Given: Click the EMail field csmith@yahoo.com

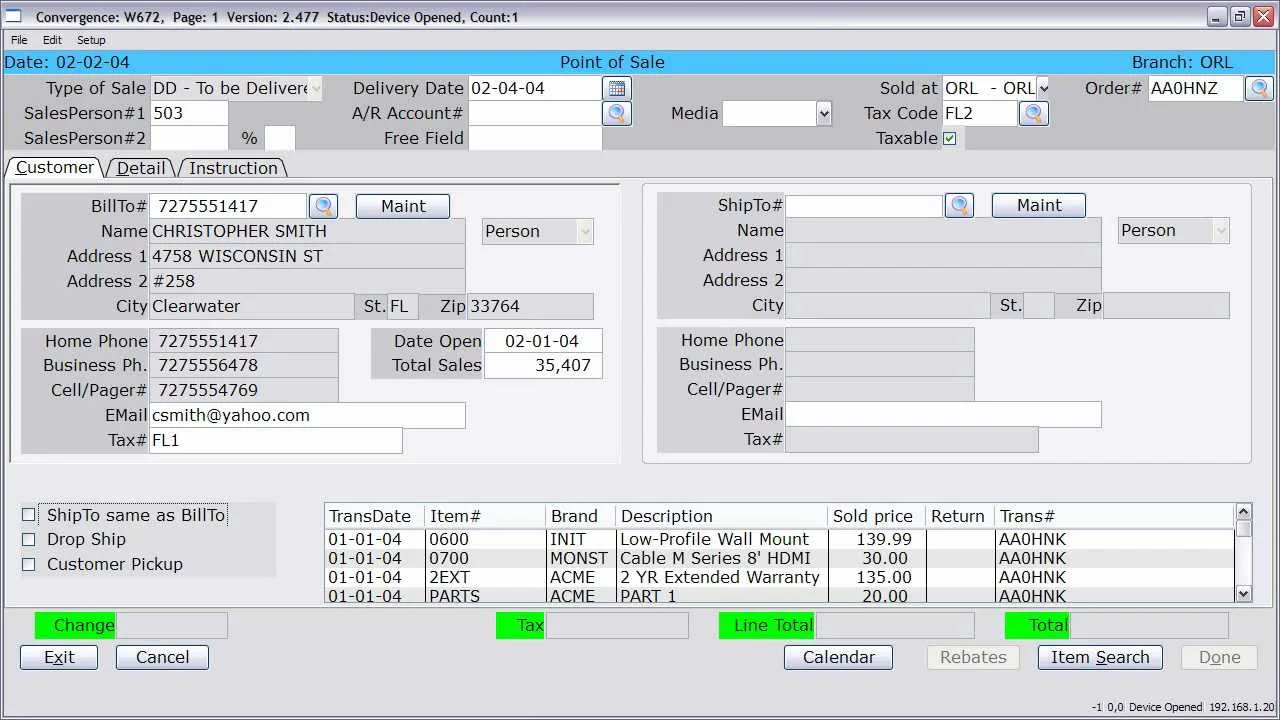Looking at the screenshot, I should tap(307, 415).
